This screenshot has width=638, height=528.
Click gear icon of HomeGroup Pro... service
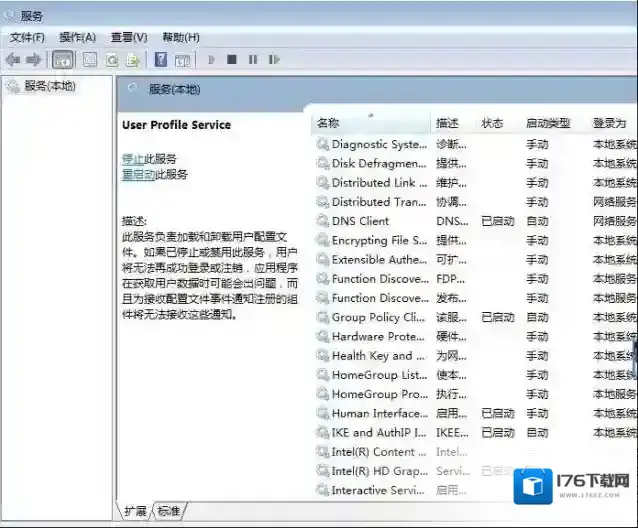click(323, 394)
